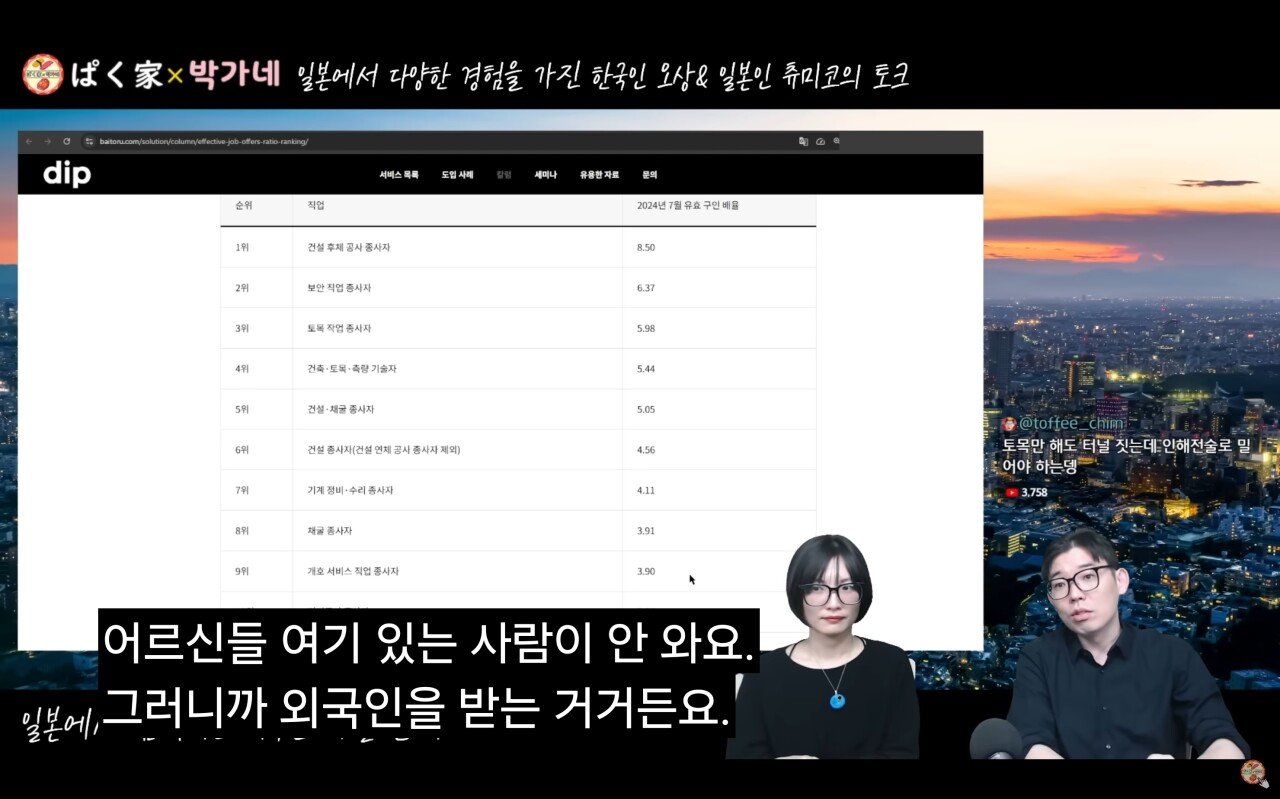Image resolution: width=1280 pixels, height=799 pixels.
Task: Go to the 세미나 page
Action: pos(545,175)
